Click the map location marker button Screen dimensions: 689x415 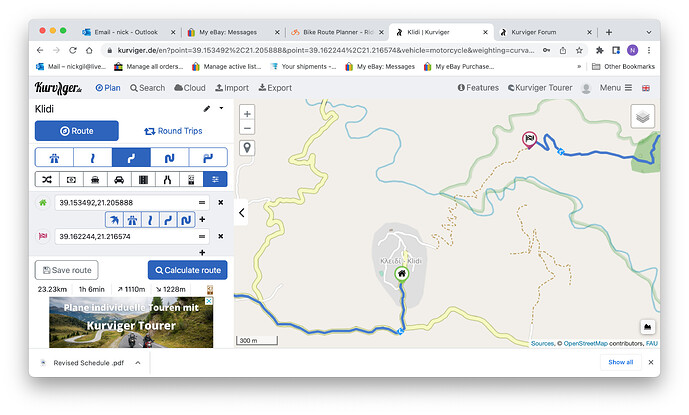click(247, 148)
